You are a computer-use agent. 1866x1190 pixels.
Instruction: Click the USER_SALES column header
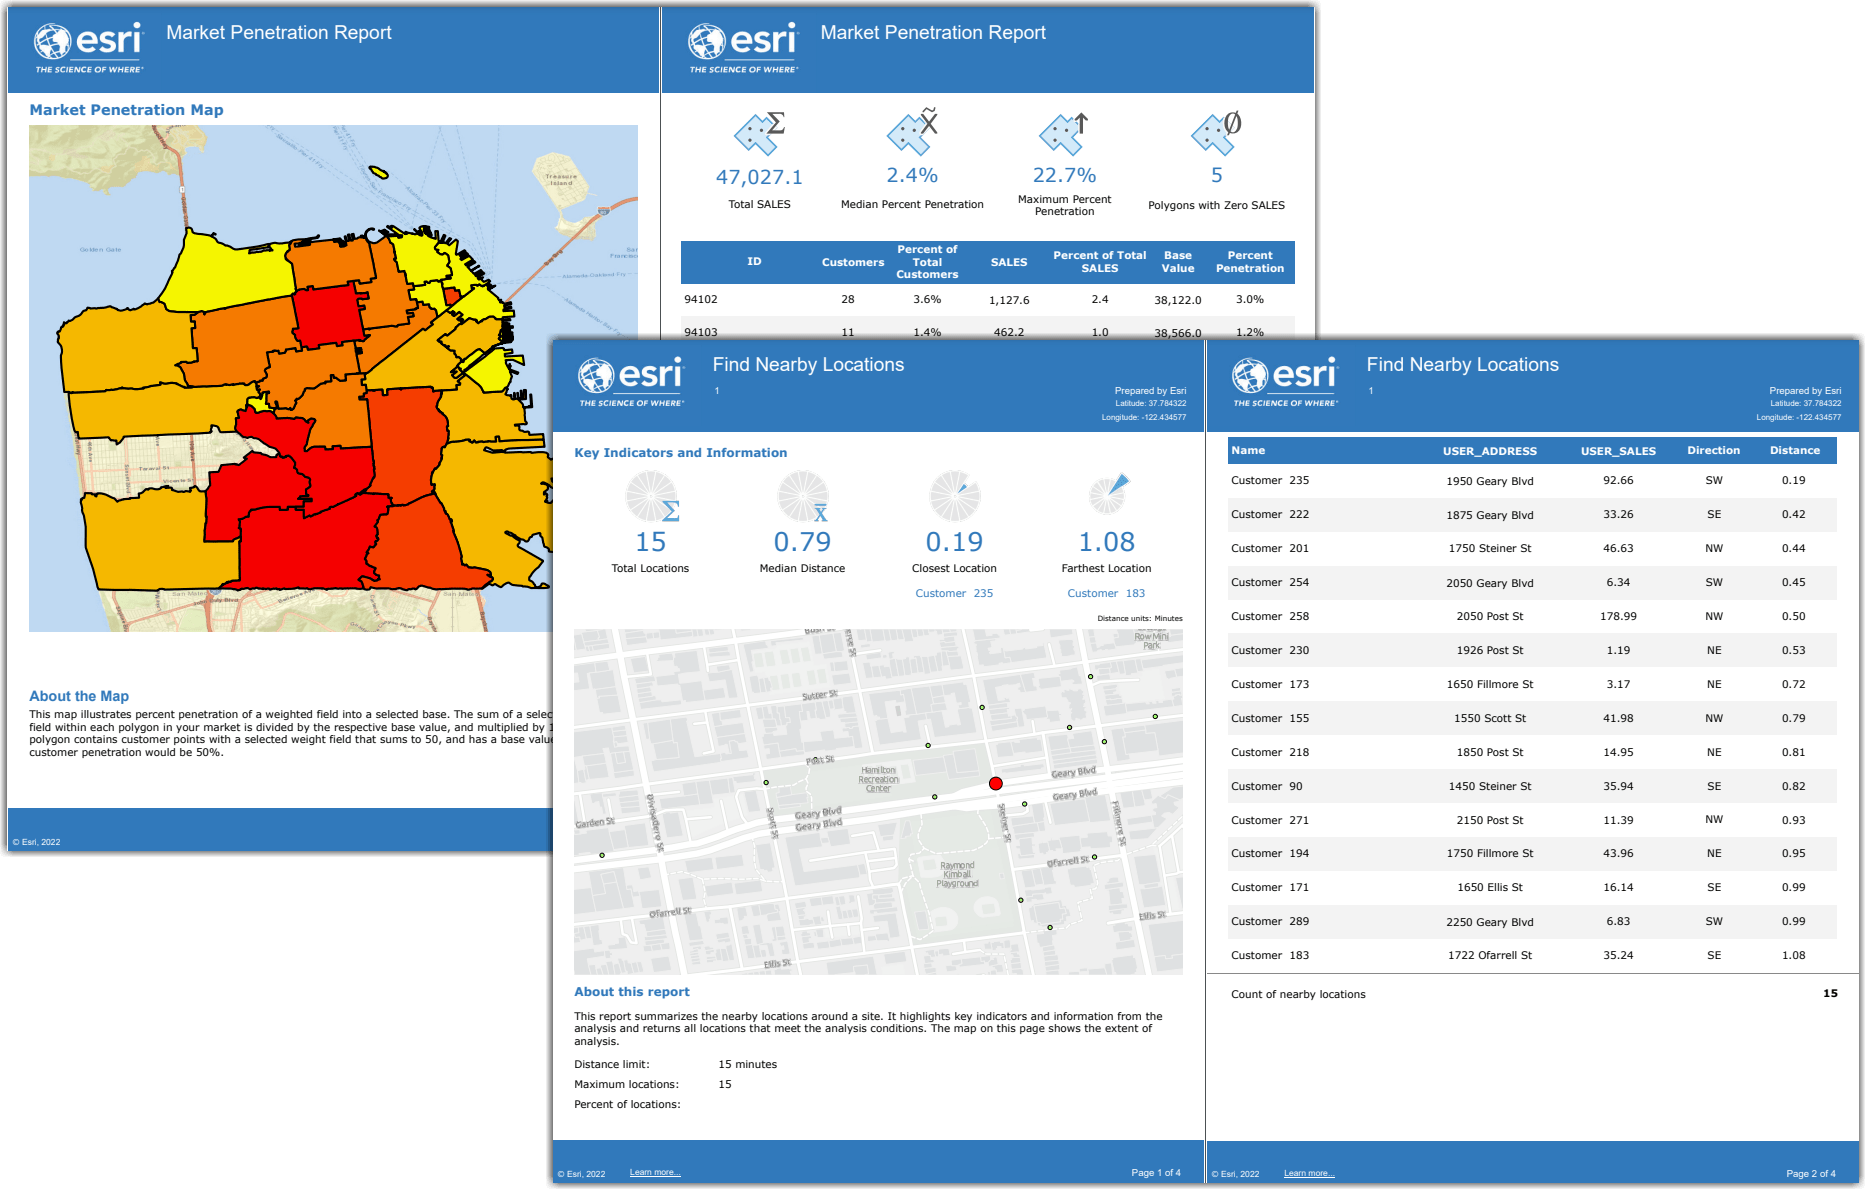(1618, 450)
